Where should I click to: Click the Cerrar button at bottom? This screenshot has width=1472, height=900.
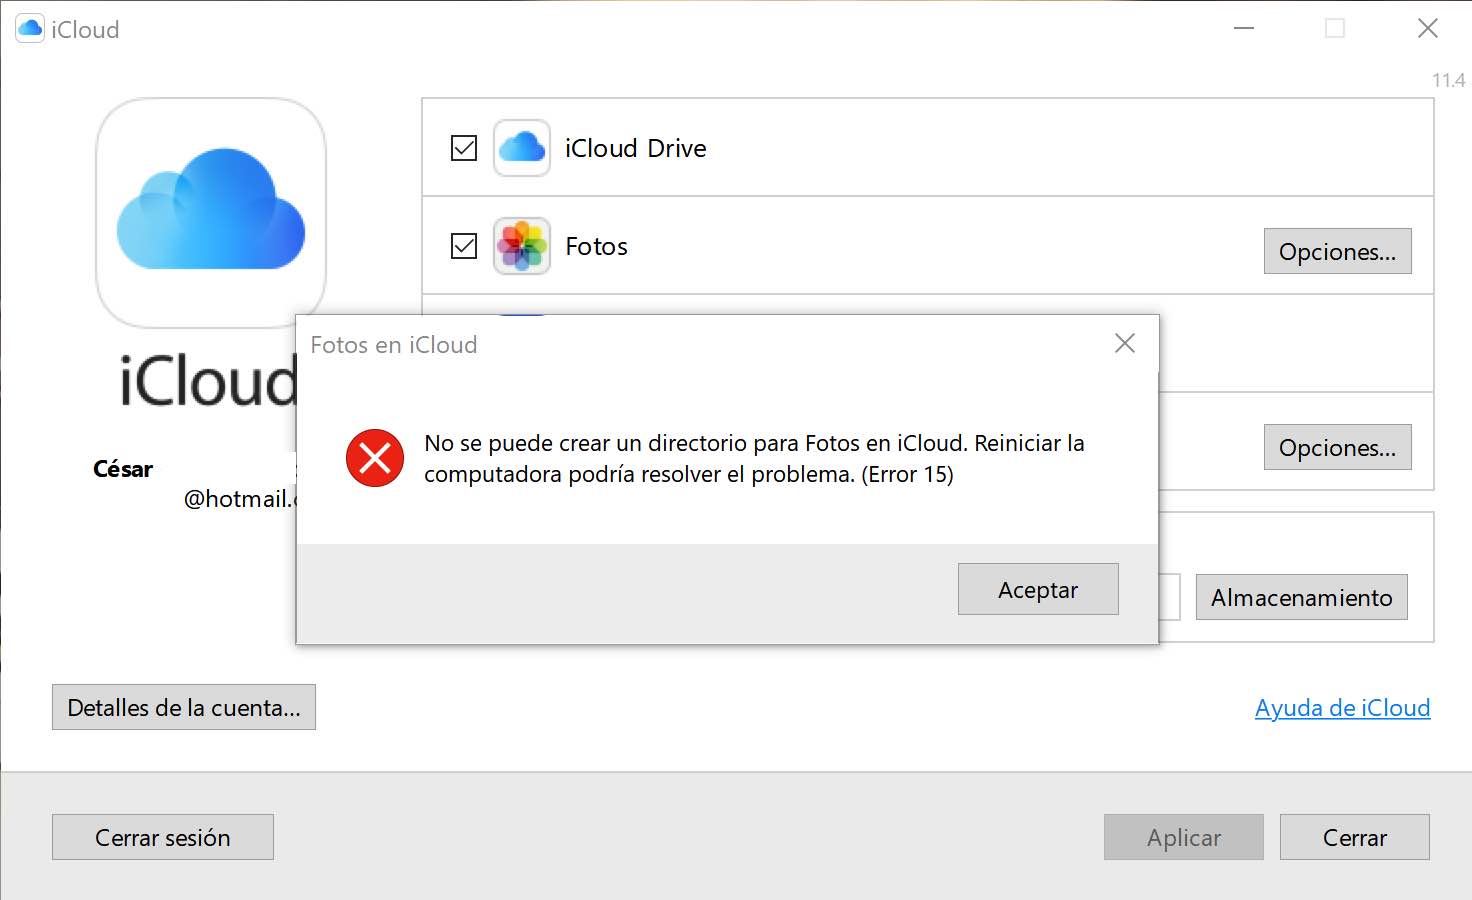pyautogui.click(x=1354, y=837)
